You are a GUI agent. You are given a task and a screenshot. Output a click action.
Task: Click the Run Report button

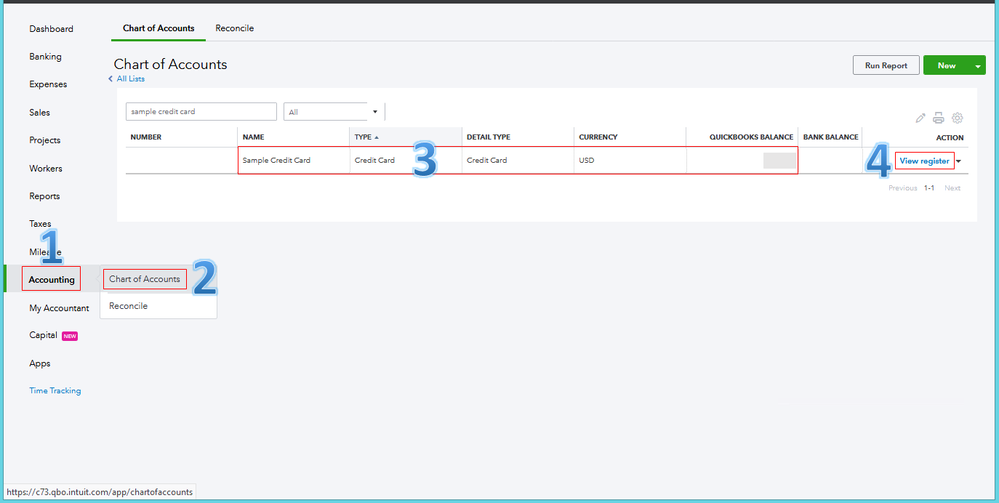(x=886, y=65)
